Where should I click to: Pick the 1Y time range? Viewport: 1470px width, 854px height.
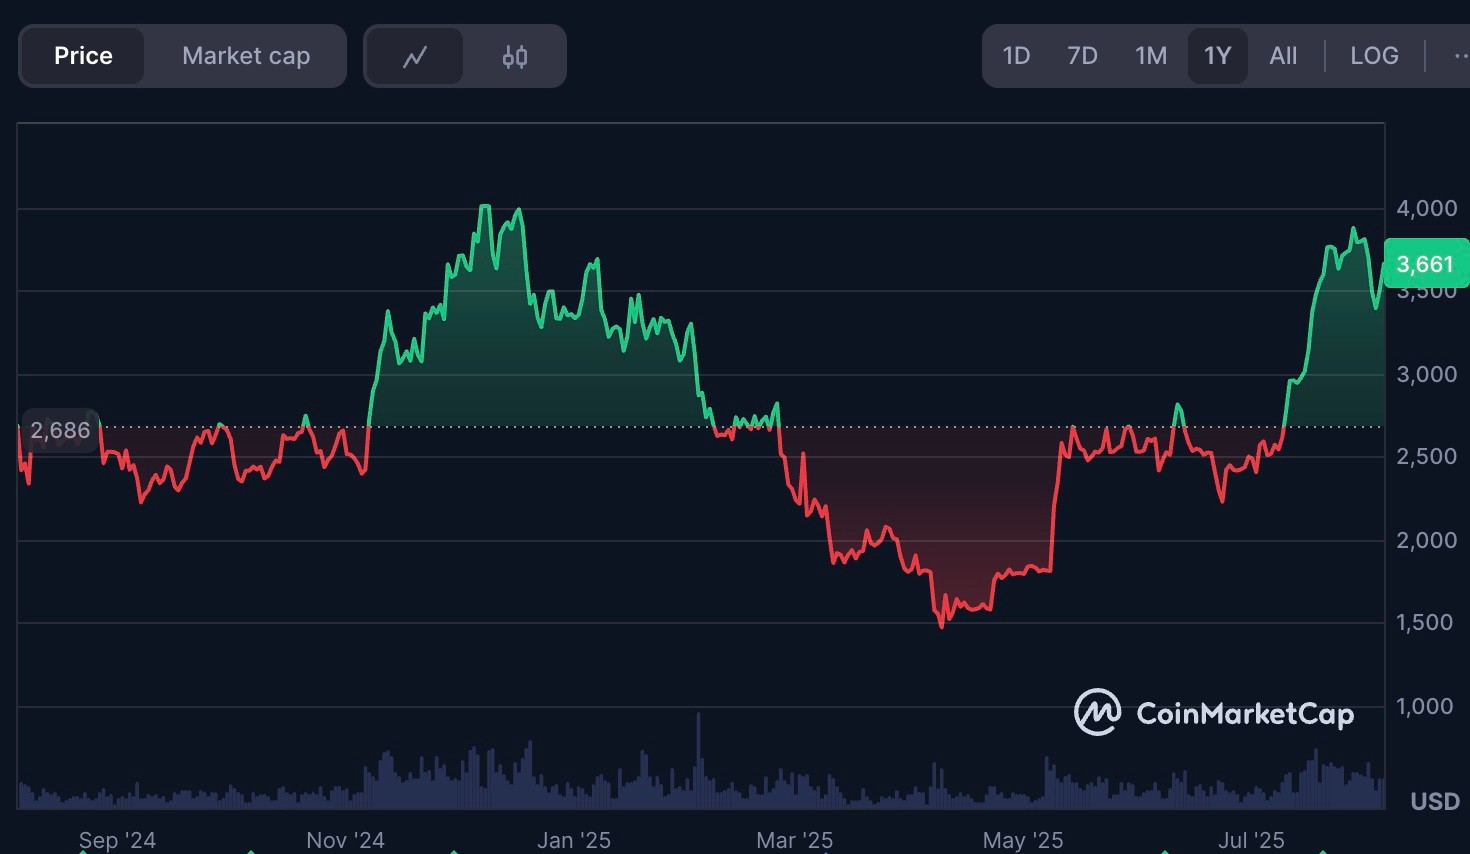click(x=1217, y=56)
